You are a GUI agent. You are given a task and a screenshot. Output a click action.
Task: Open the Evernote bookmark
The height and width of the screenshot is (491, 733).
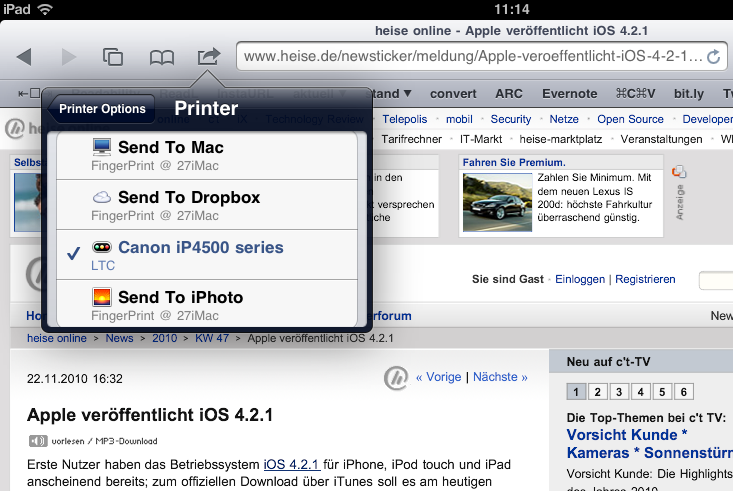pyautogui.click(x=569, y=94)
